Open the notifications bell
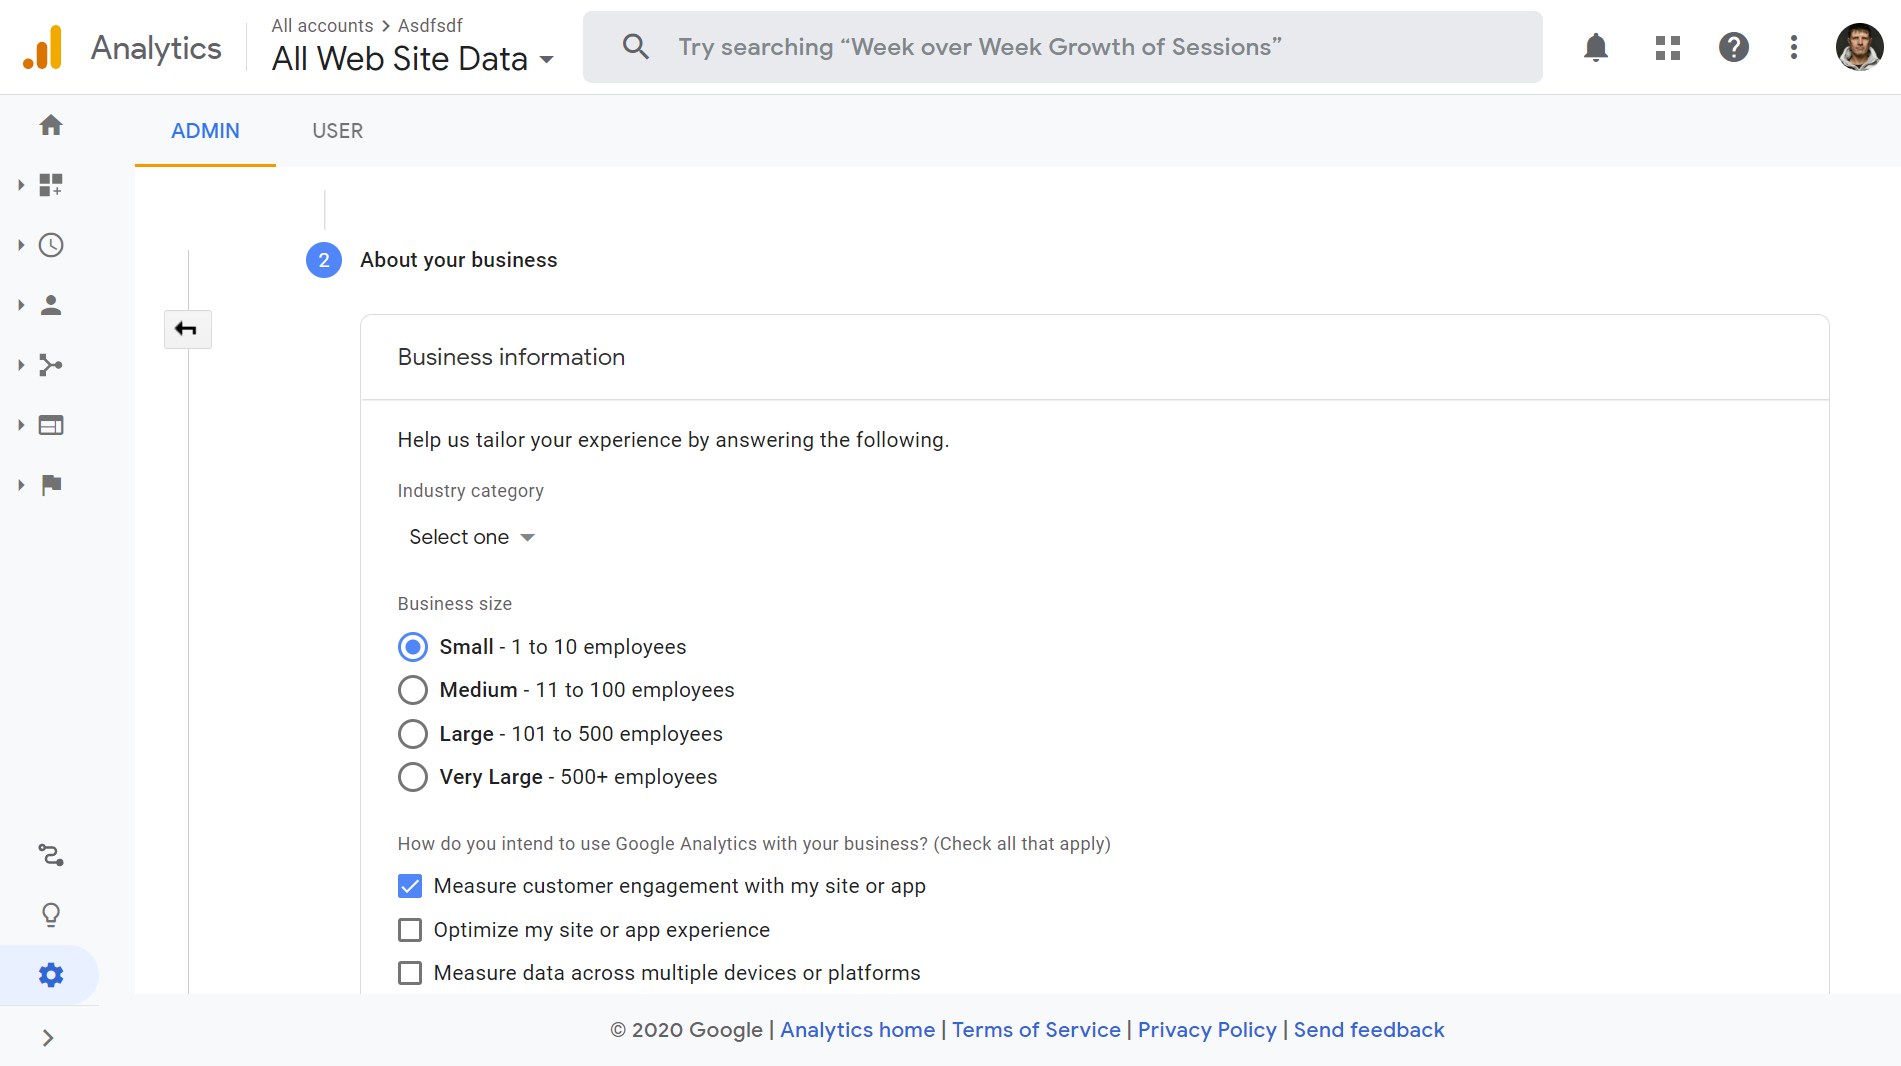Viewport: 1901px width, 1066px height. tap(1596, 47)
